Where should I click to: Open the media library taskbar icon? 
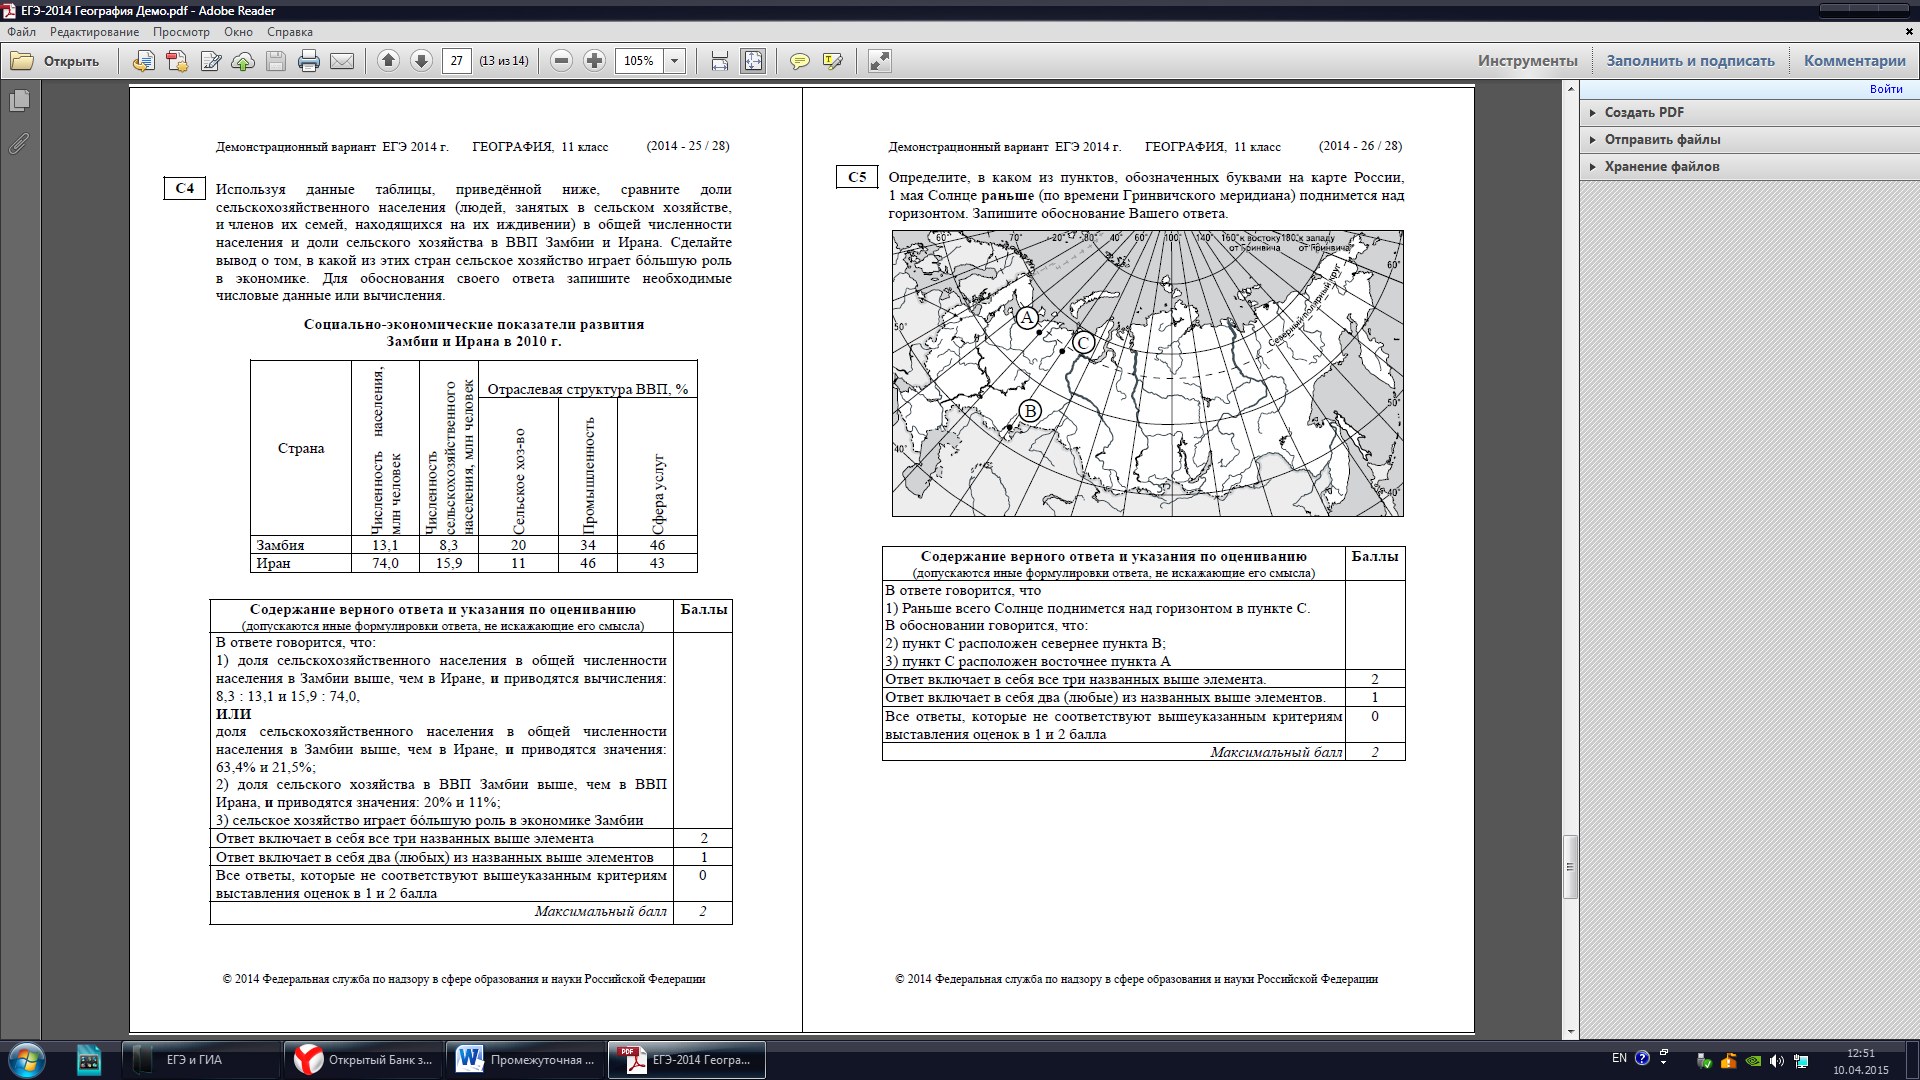click(89, 1060)
